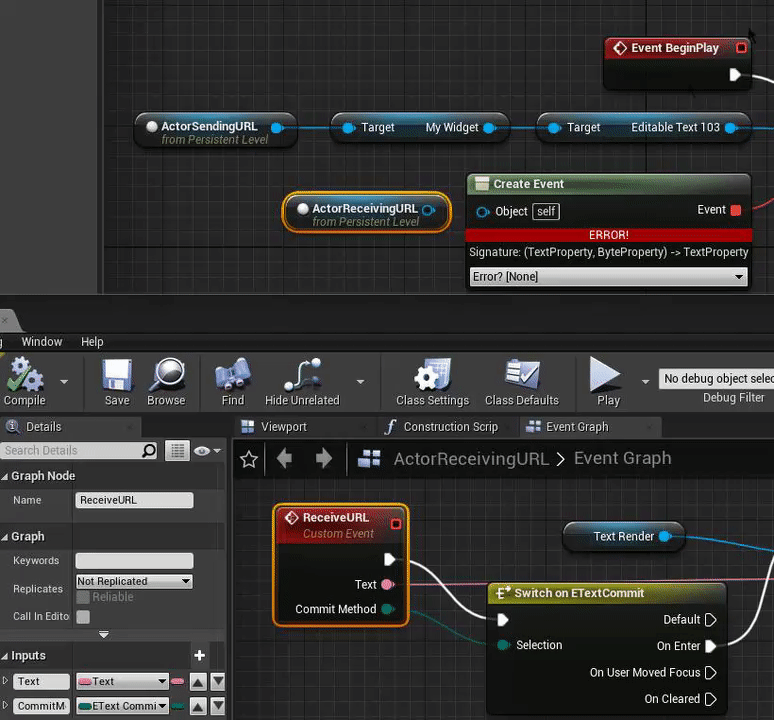
Task: Click the On Enter exec pin
Action: 710,646
